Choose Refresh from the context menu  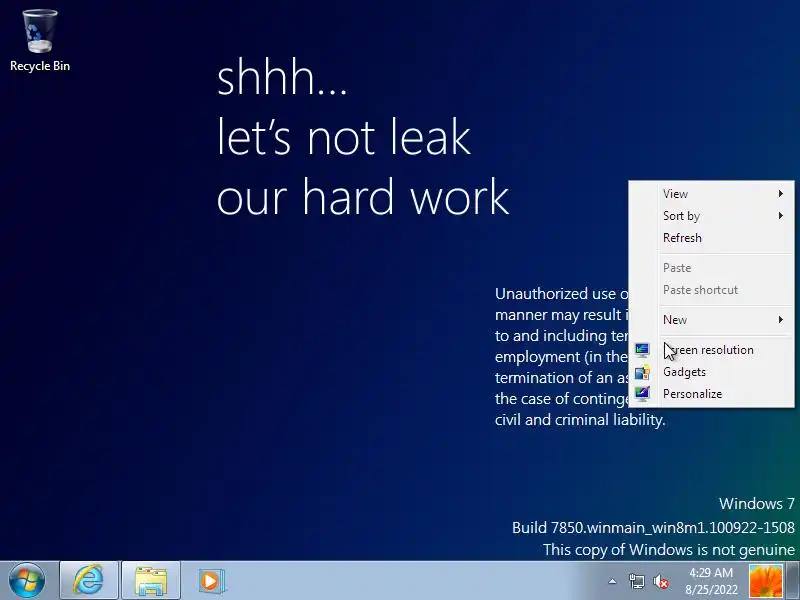coord(711,238)
